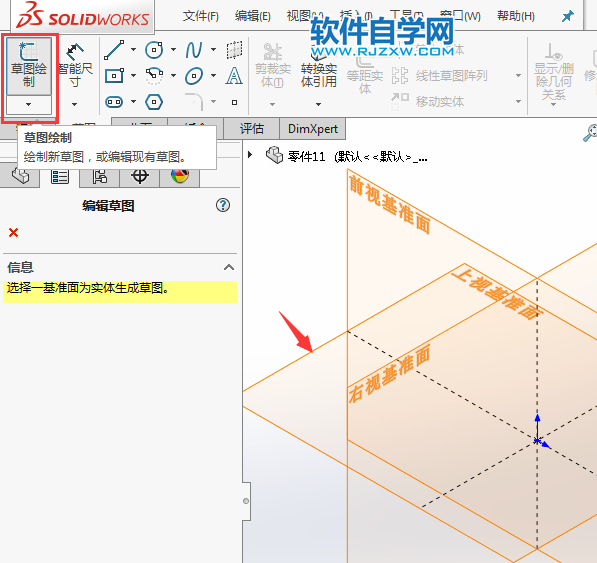Click the 剪裁实体 trim entities tool
Image resolution: width=597 pixels, height=563 pixels.
273,65
